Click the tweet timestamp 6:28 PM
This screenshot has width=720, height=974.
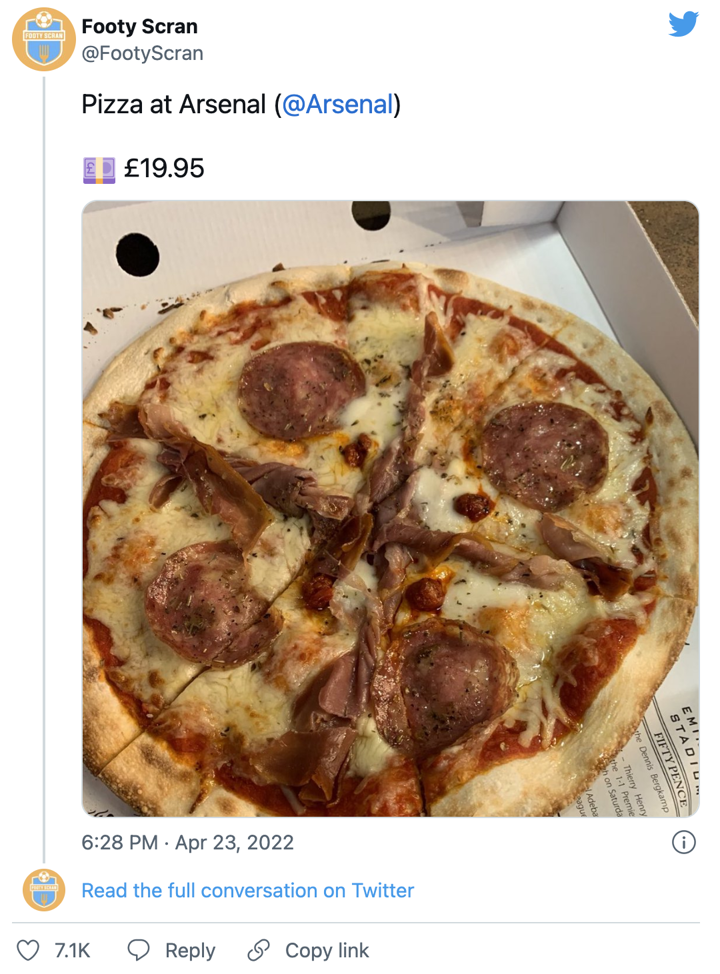tap(119, 842)
